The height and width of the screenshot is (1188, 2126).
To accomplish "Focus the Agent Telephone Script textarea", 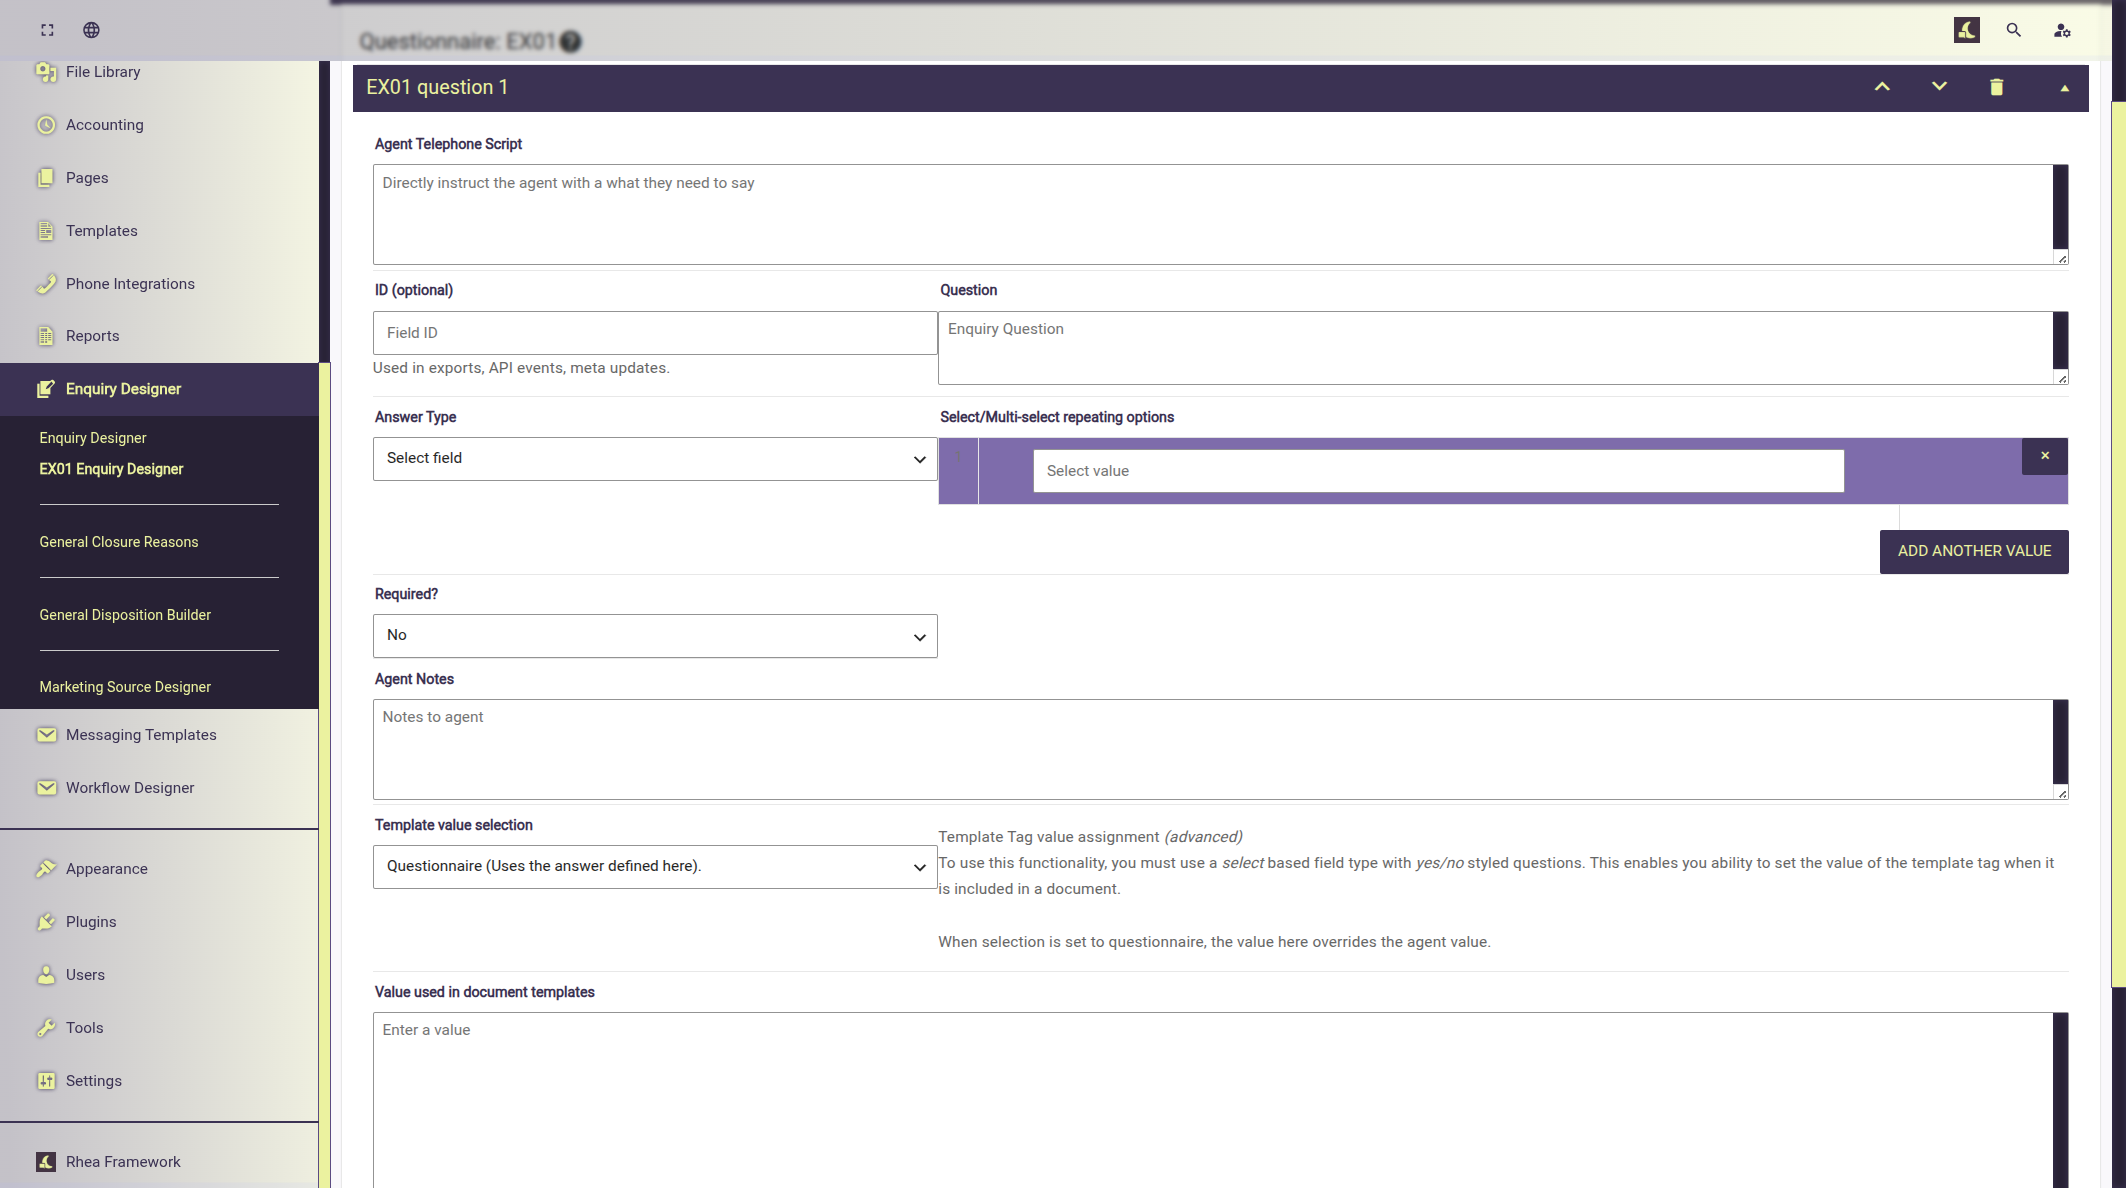I will (x=1220, y=215).
